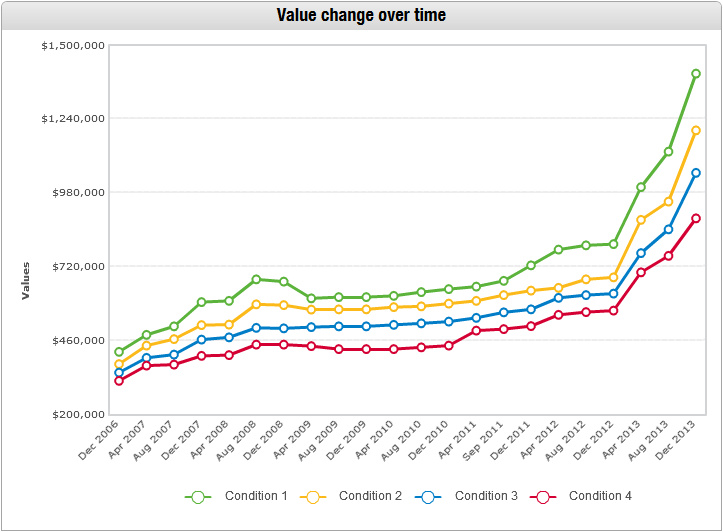Click green Condition 1 point at Apr 2013
Screen dimensions: 723x532
pyautogui.click(x=641, y=187)
